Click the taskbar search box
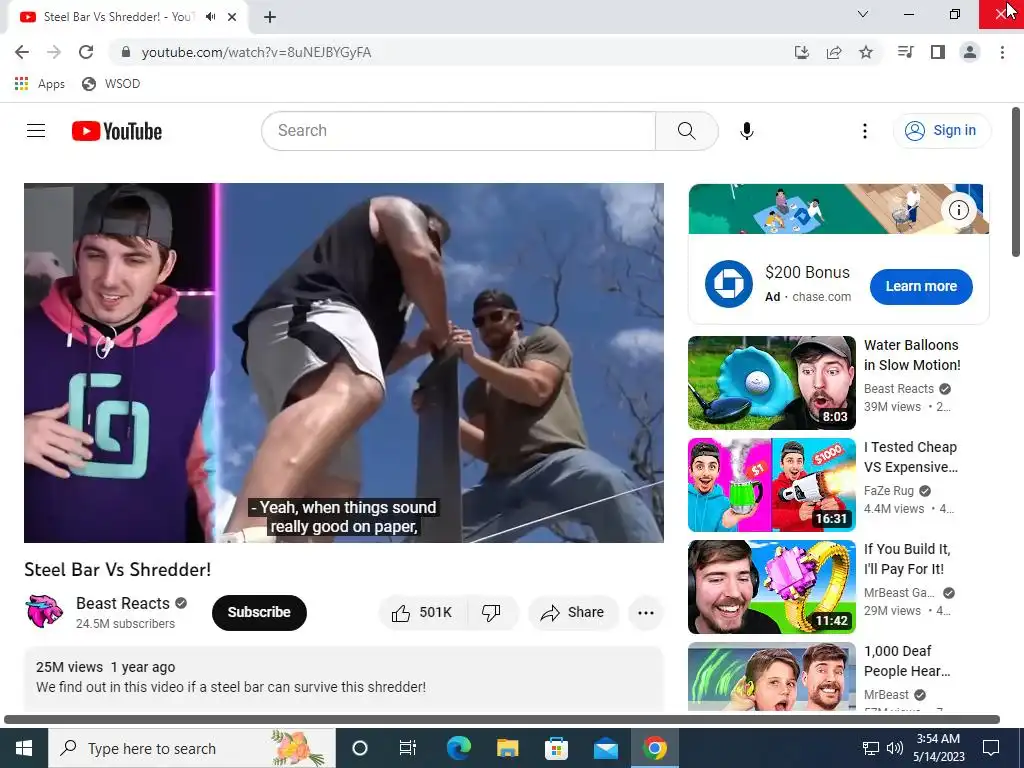This screenshot has height=768, width=1024. tap(192, 748)
